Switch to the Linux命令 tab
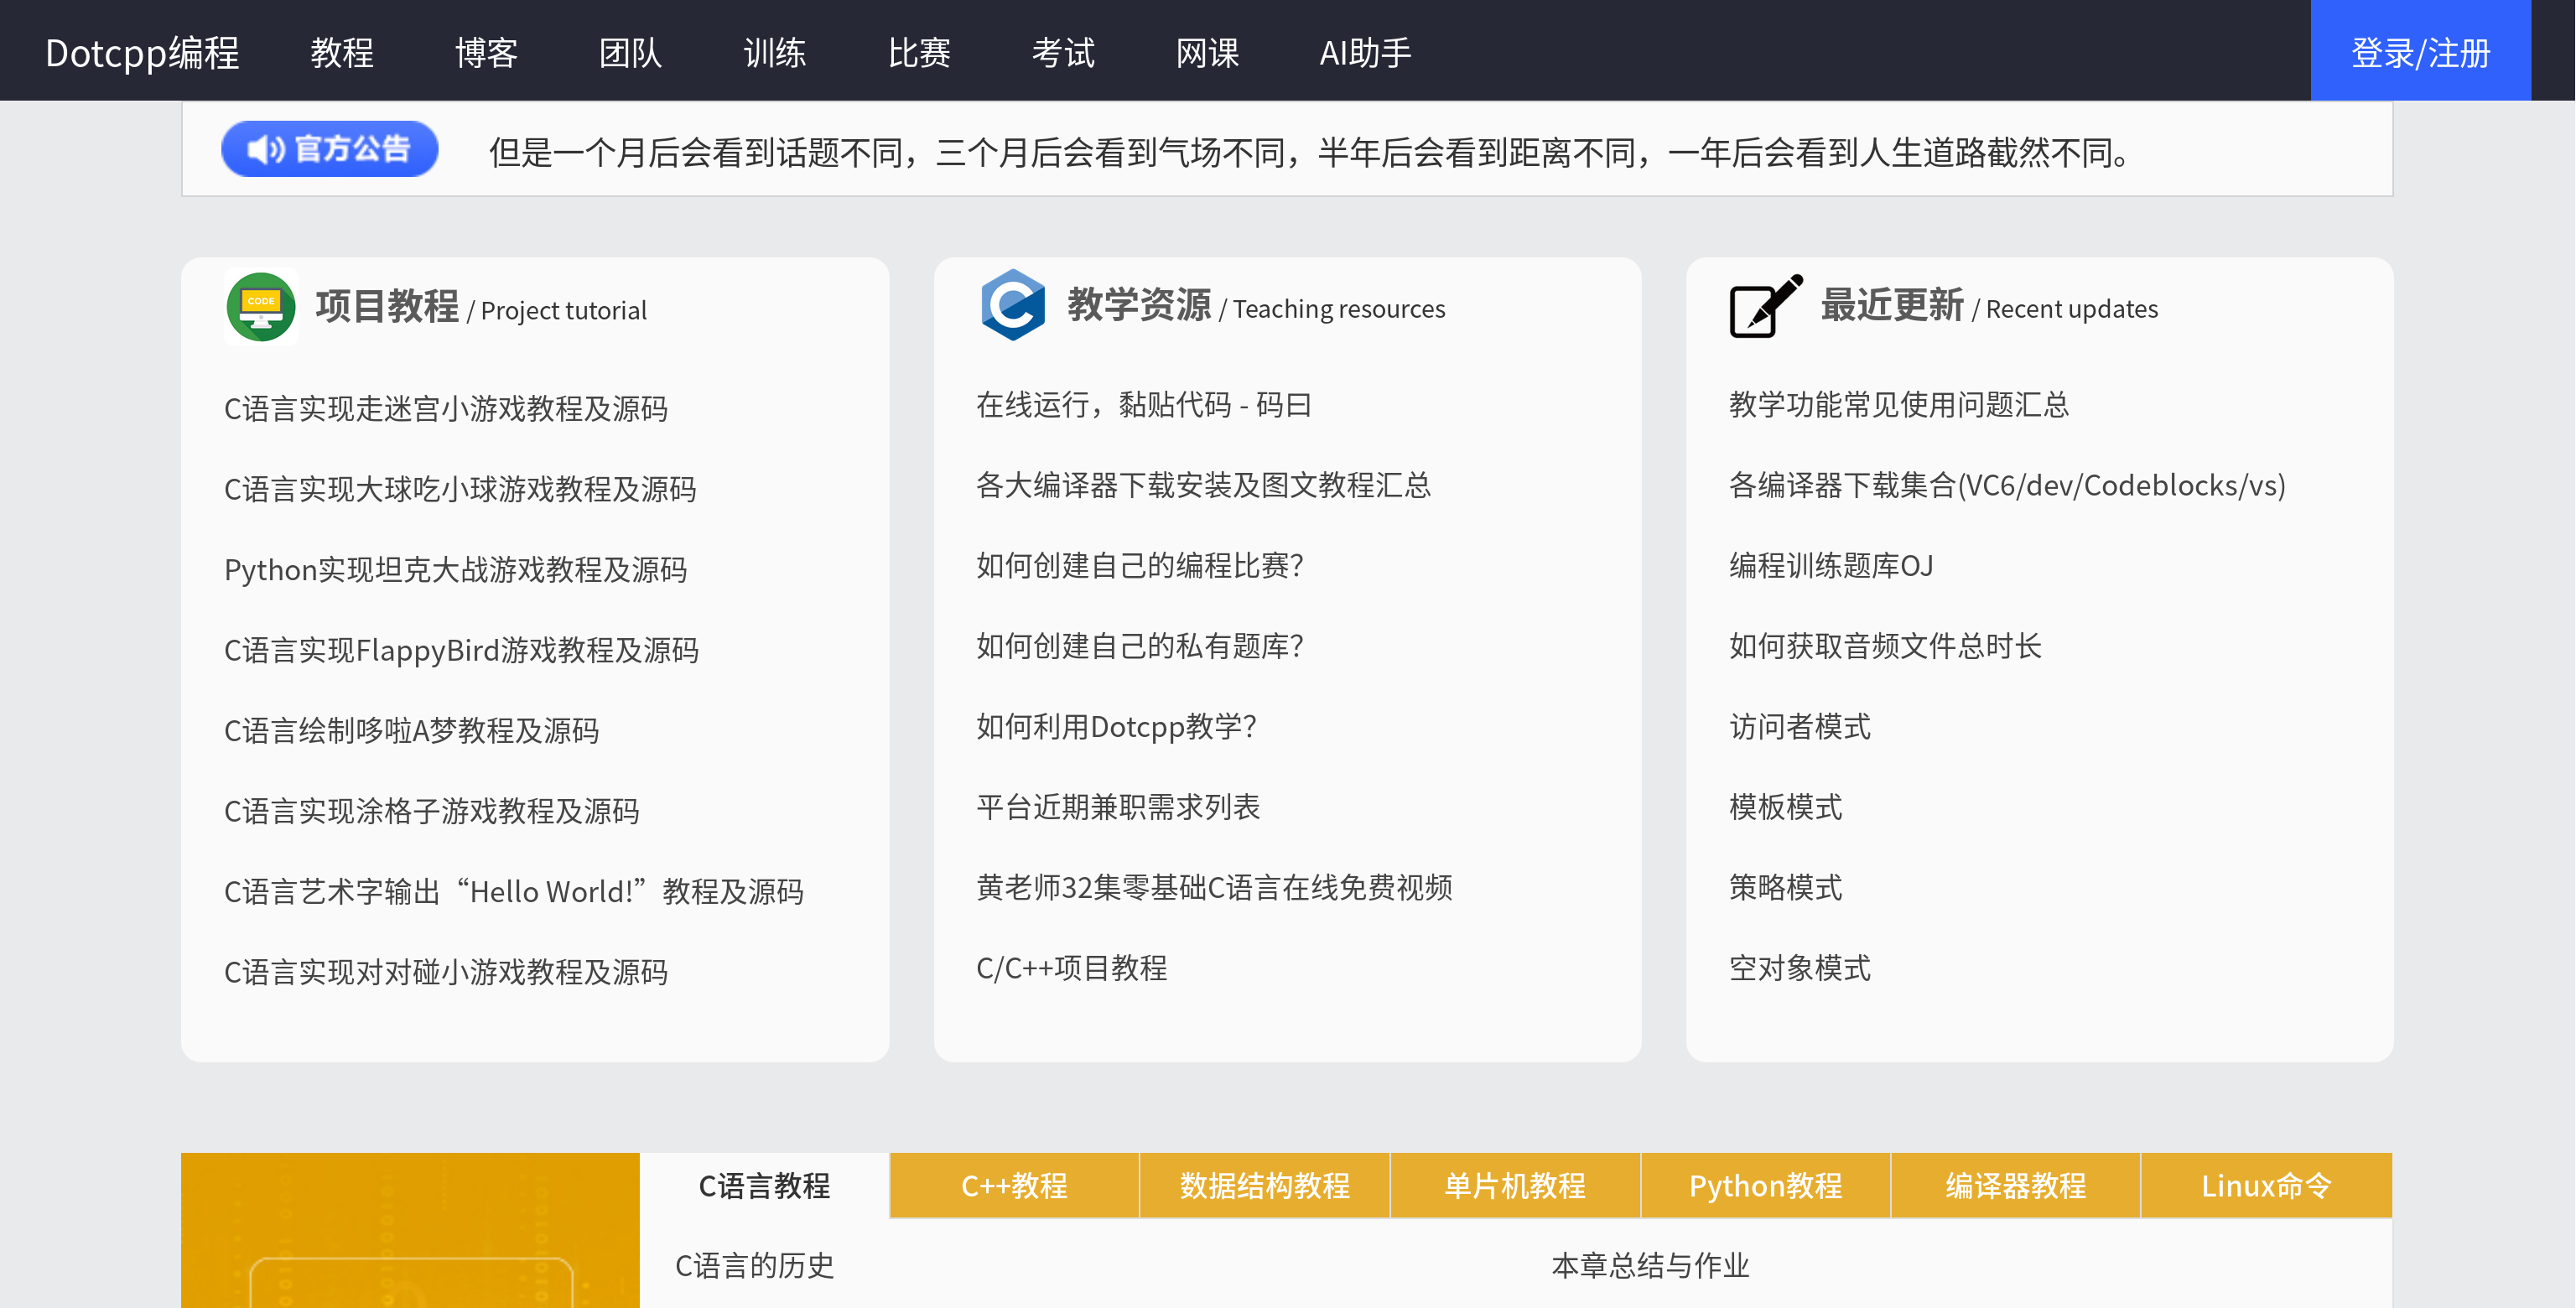Screen dimensions: 2576x1308 (x=2265, y=1185)
